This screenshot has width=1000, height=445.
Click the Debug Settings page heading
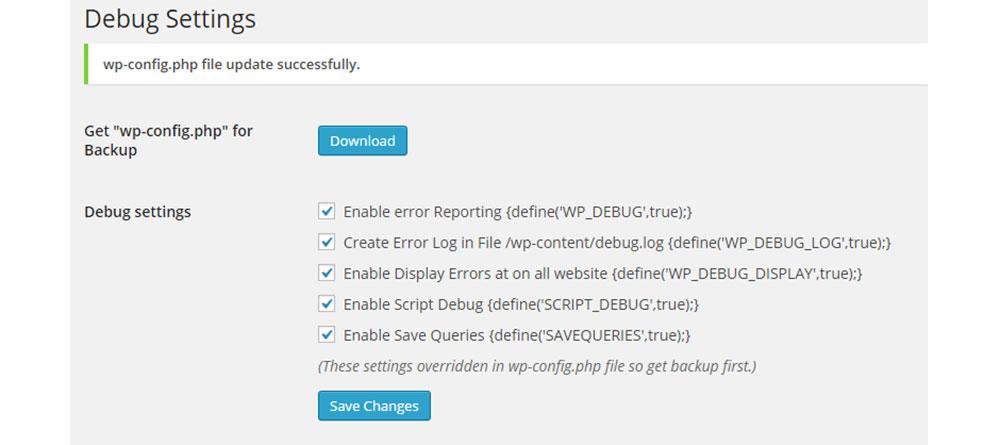[x=170, y=19]
